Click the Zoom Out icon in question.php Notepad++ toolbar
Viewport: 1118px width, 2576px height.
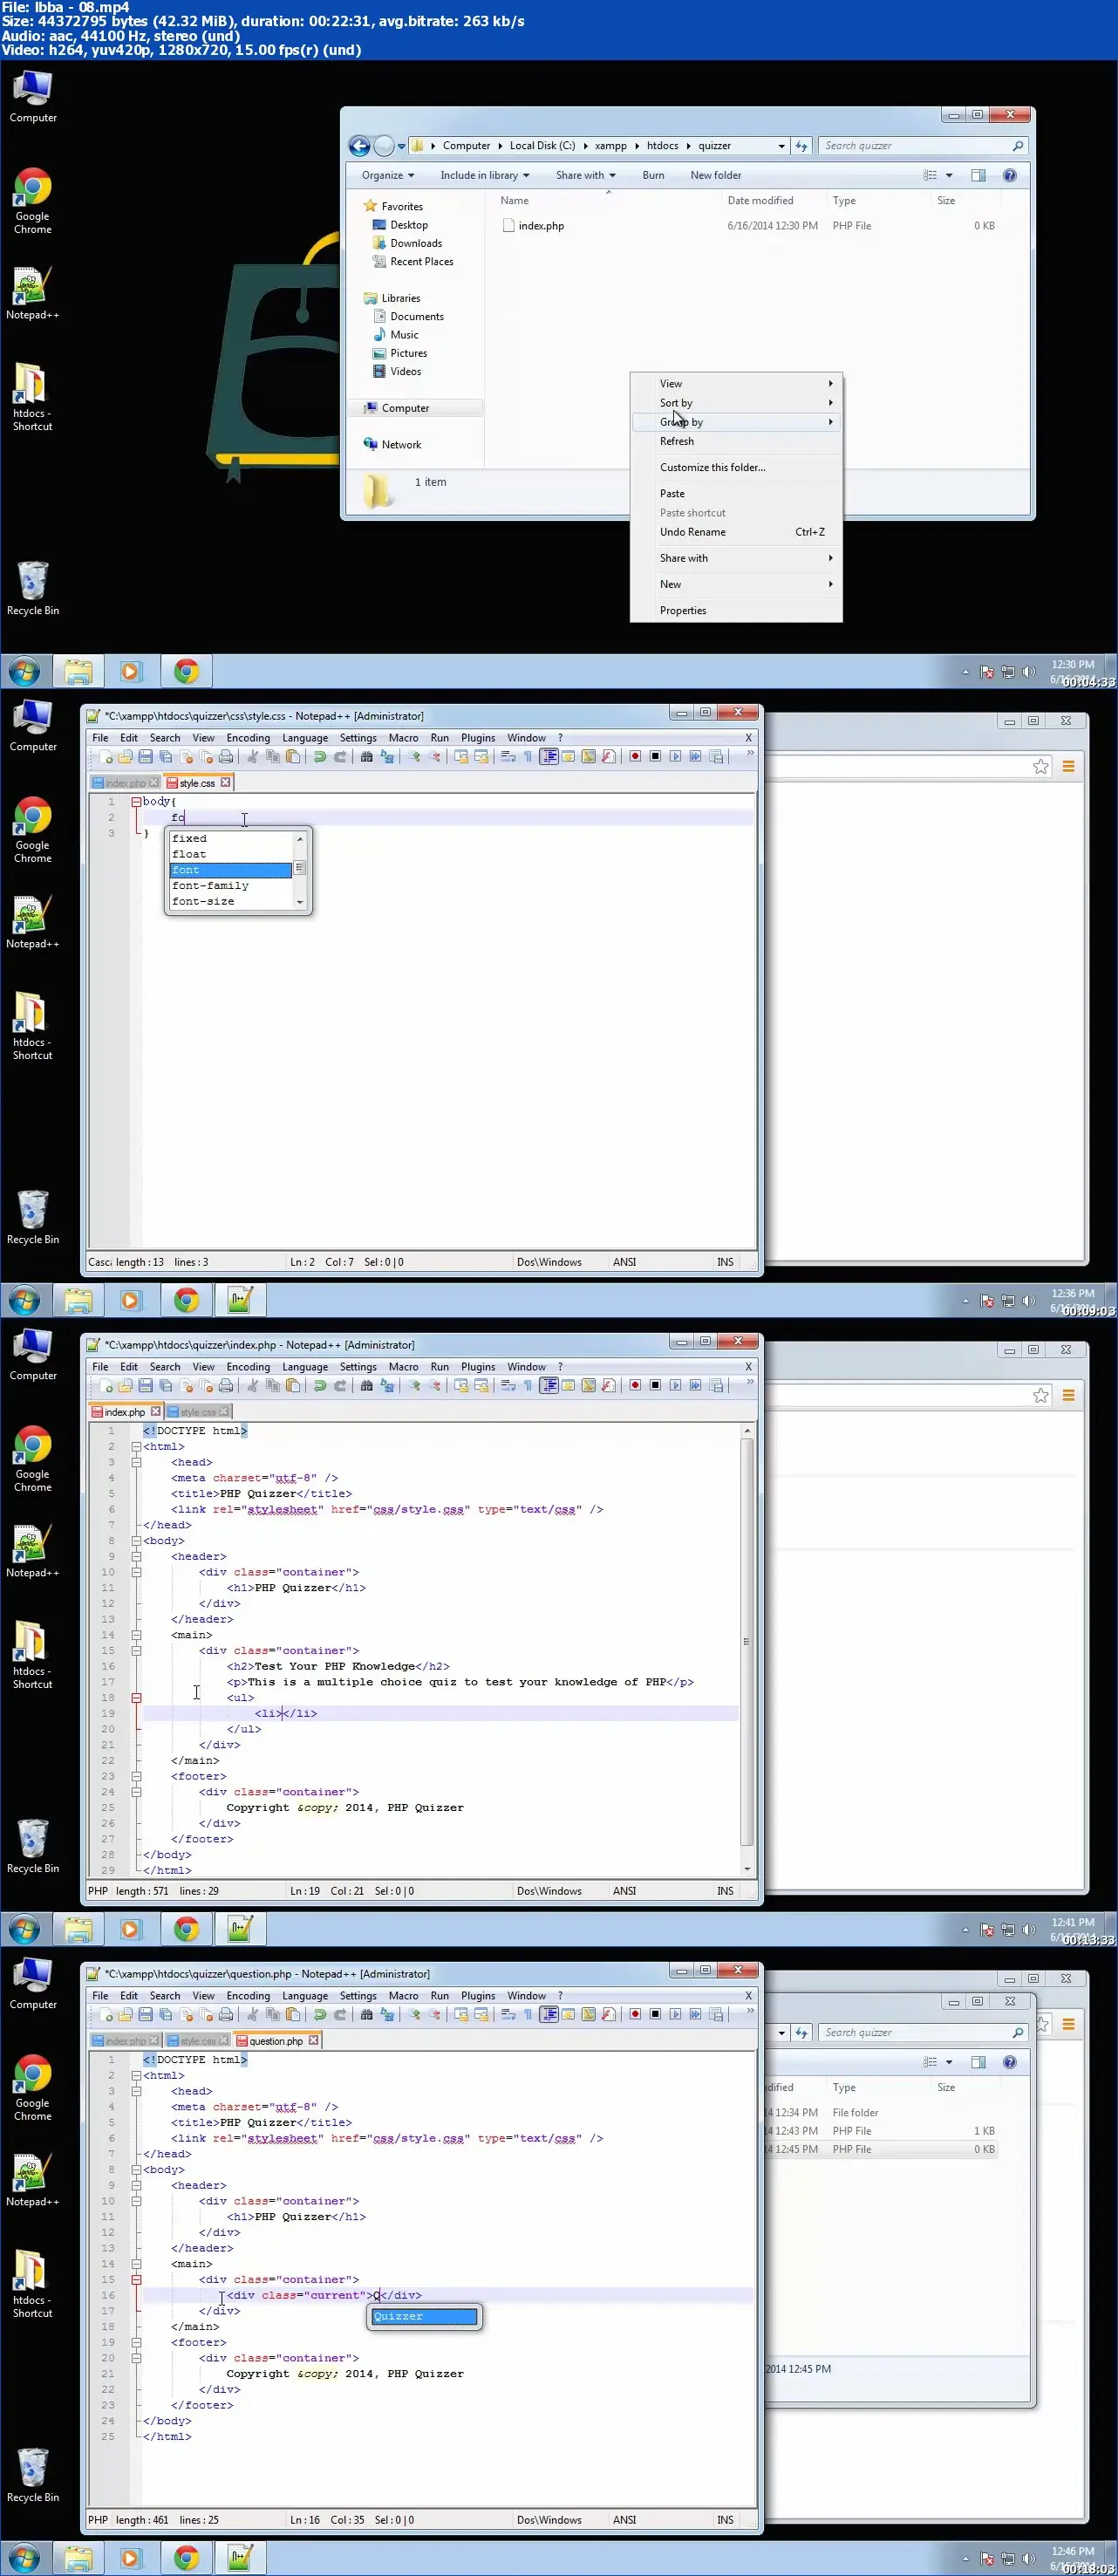coord(434,2015)
